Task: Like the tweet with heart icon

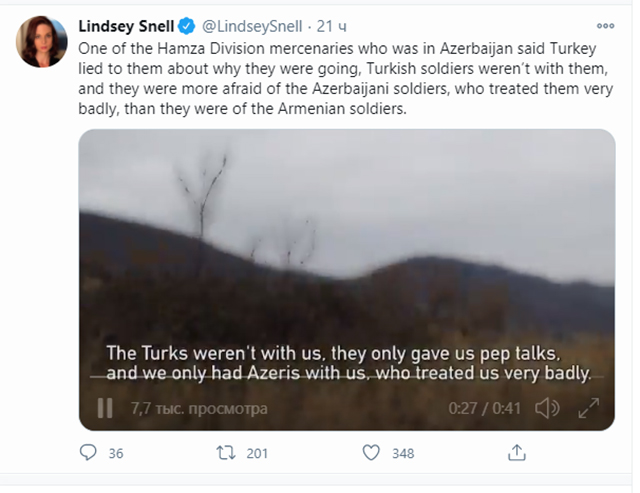Action: pyautogui.click(x=371, y=453)
